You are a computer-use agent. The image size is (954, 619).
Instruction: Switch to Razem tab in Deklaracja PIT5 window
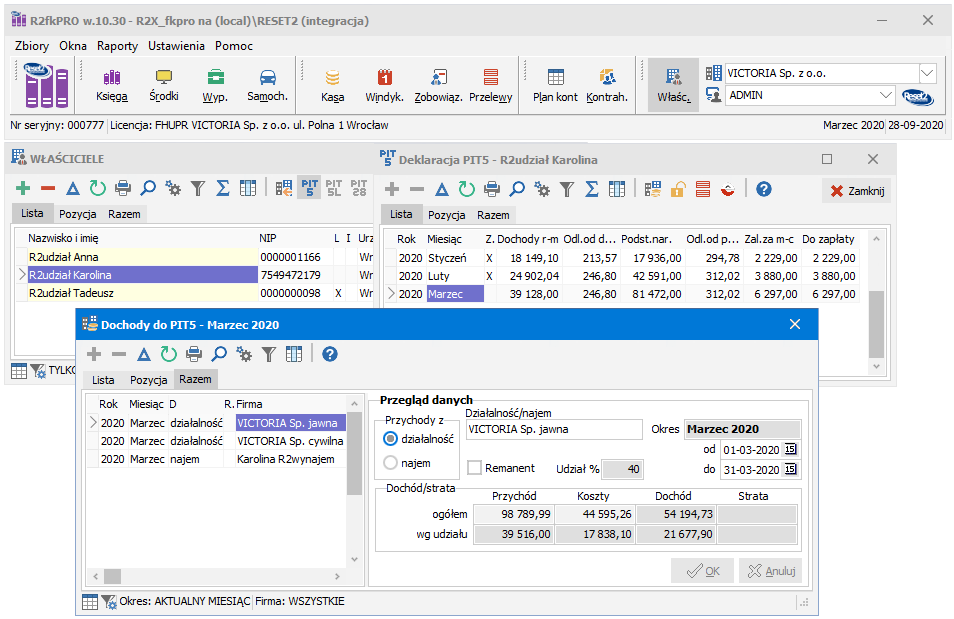coord(493,215)
